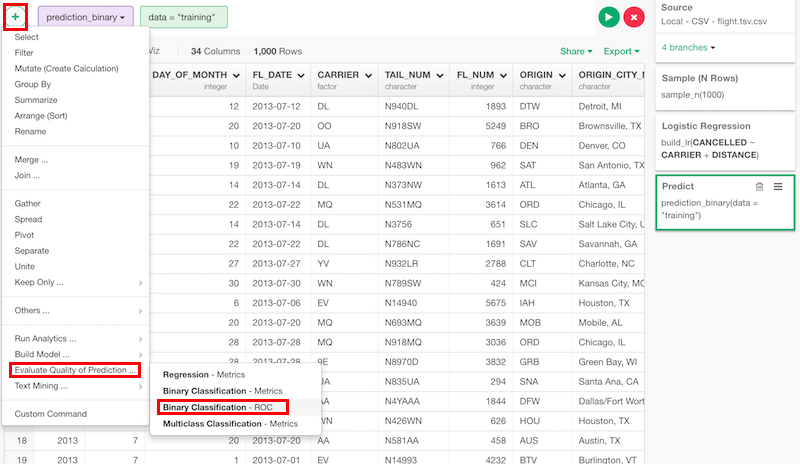Select the Sample (N Rows) step
This screenshot has height=464, width=800.
point(724,85)
